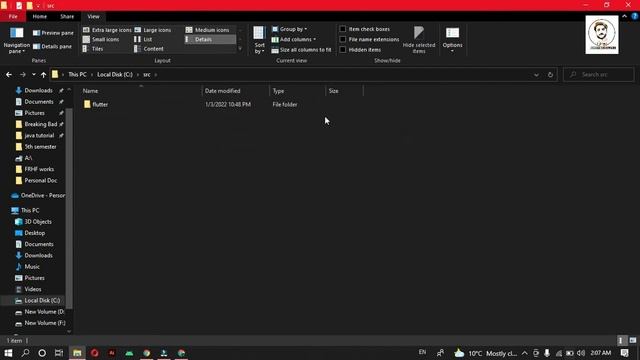Open taskbar Search

coord(25,353)
